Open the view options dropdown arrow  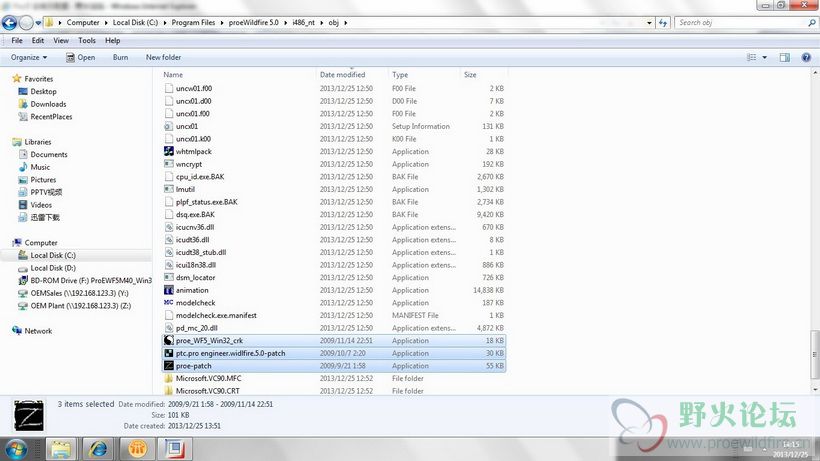(x=765, y=57)
